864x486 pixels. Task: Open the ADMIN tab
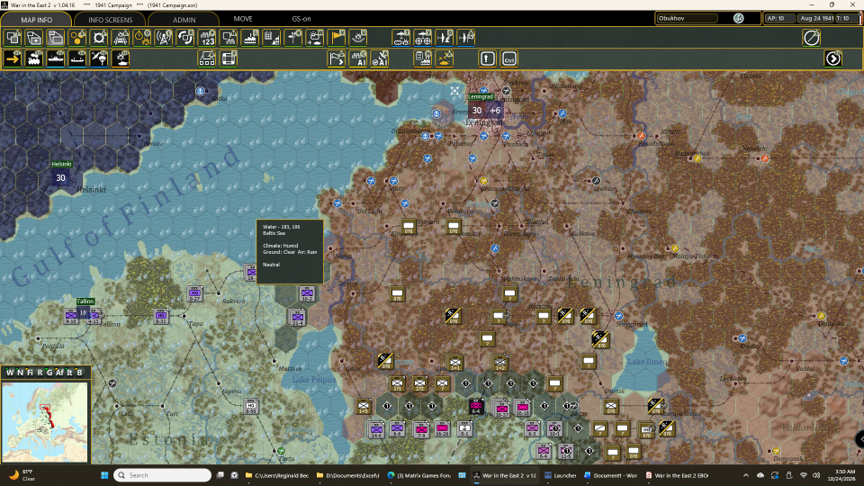coord(184,19)
